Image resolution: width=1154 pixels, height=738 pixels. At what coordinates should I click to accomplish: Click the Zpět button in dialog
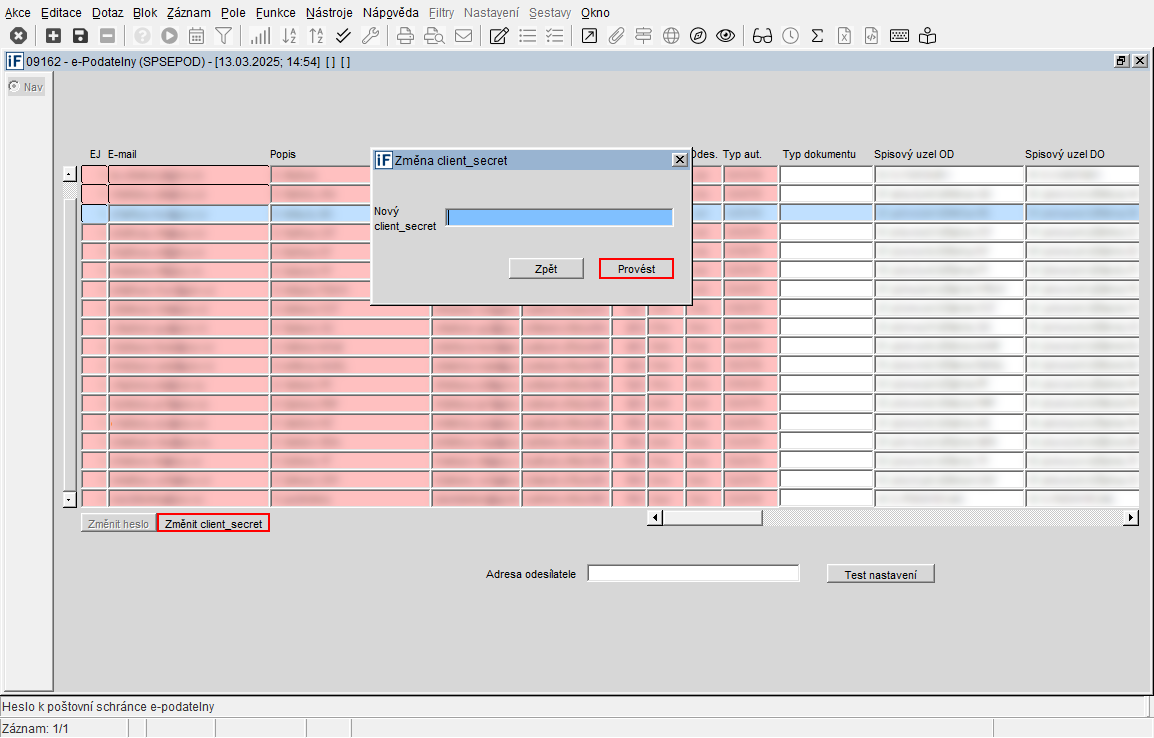click(546, 269)
